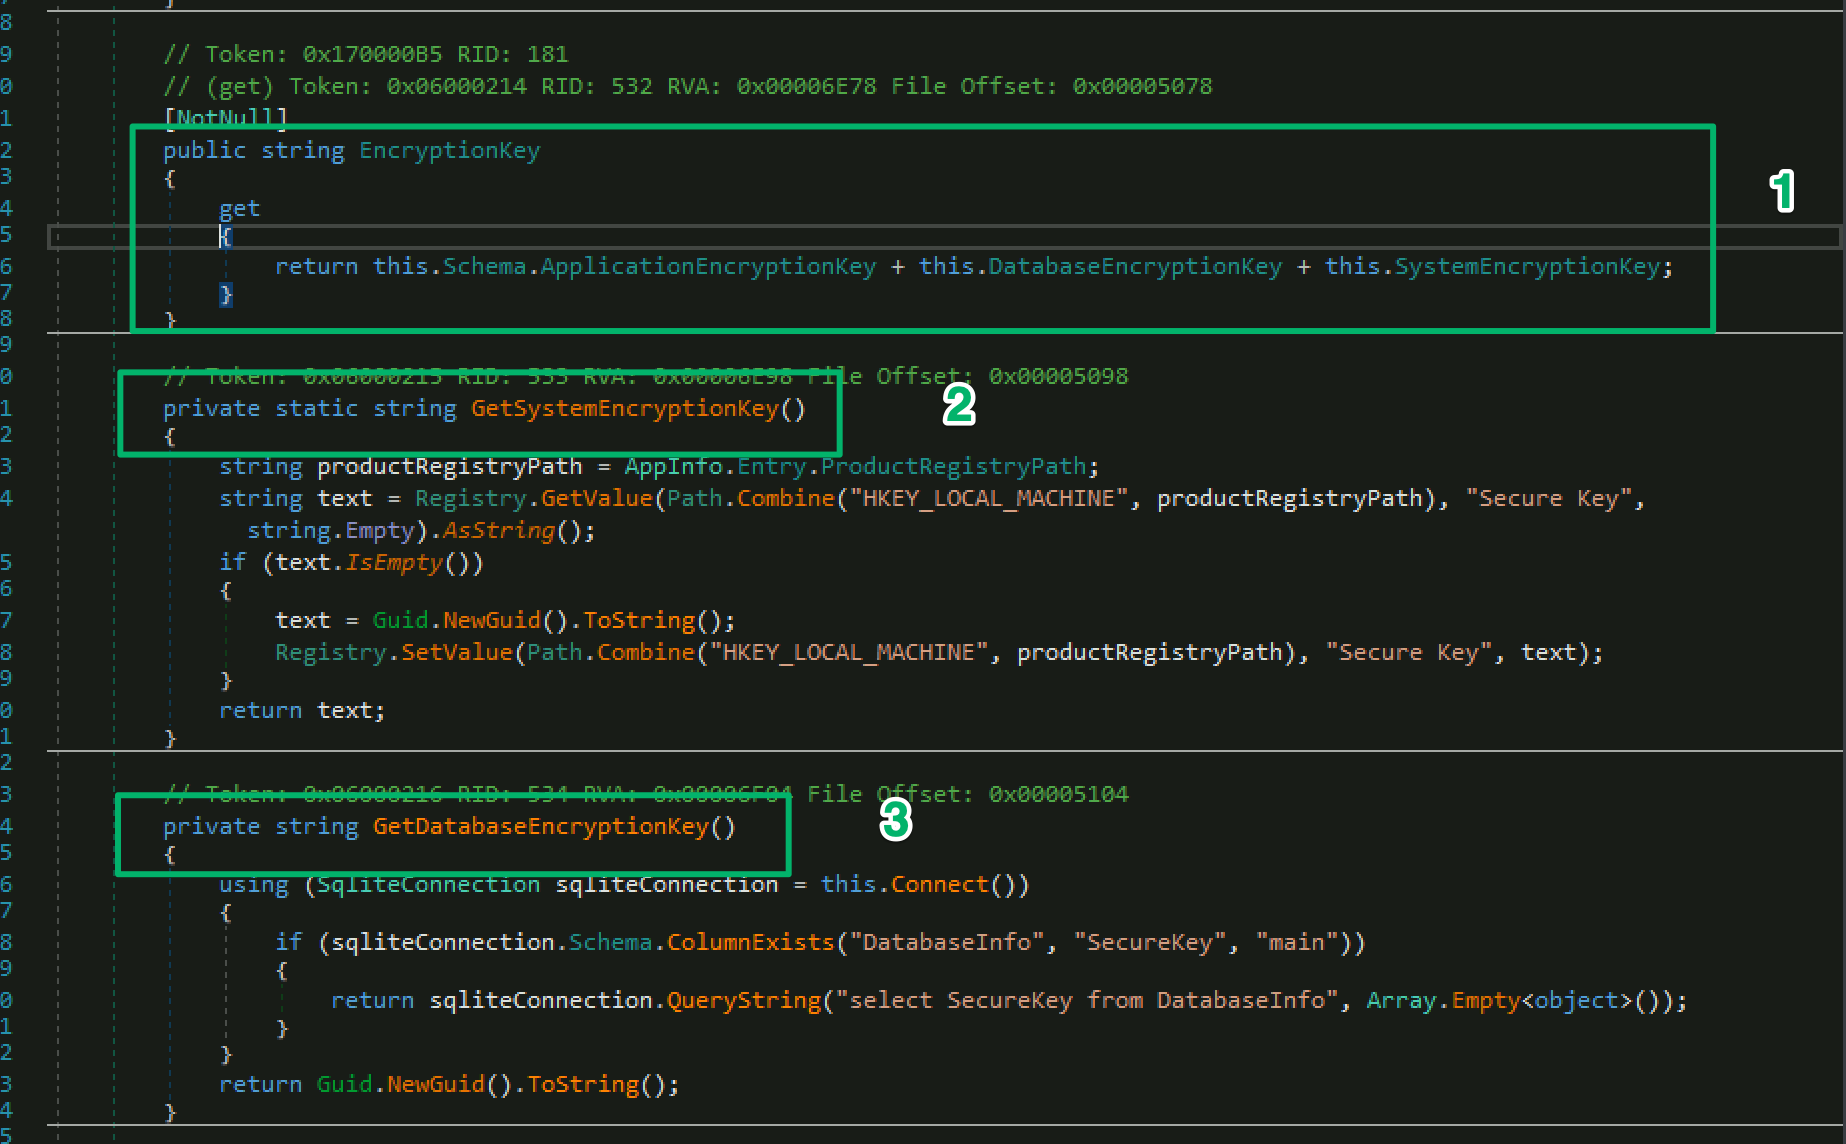The image size is (1846, 1144).
Task: Click the productRegistryPath variable declaration
Action: coord(450,467)
